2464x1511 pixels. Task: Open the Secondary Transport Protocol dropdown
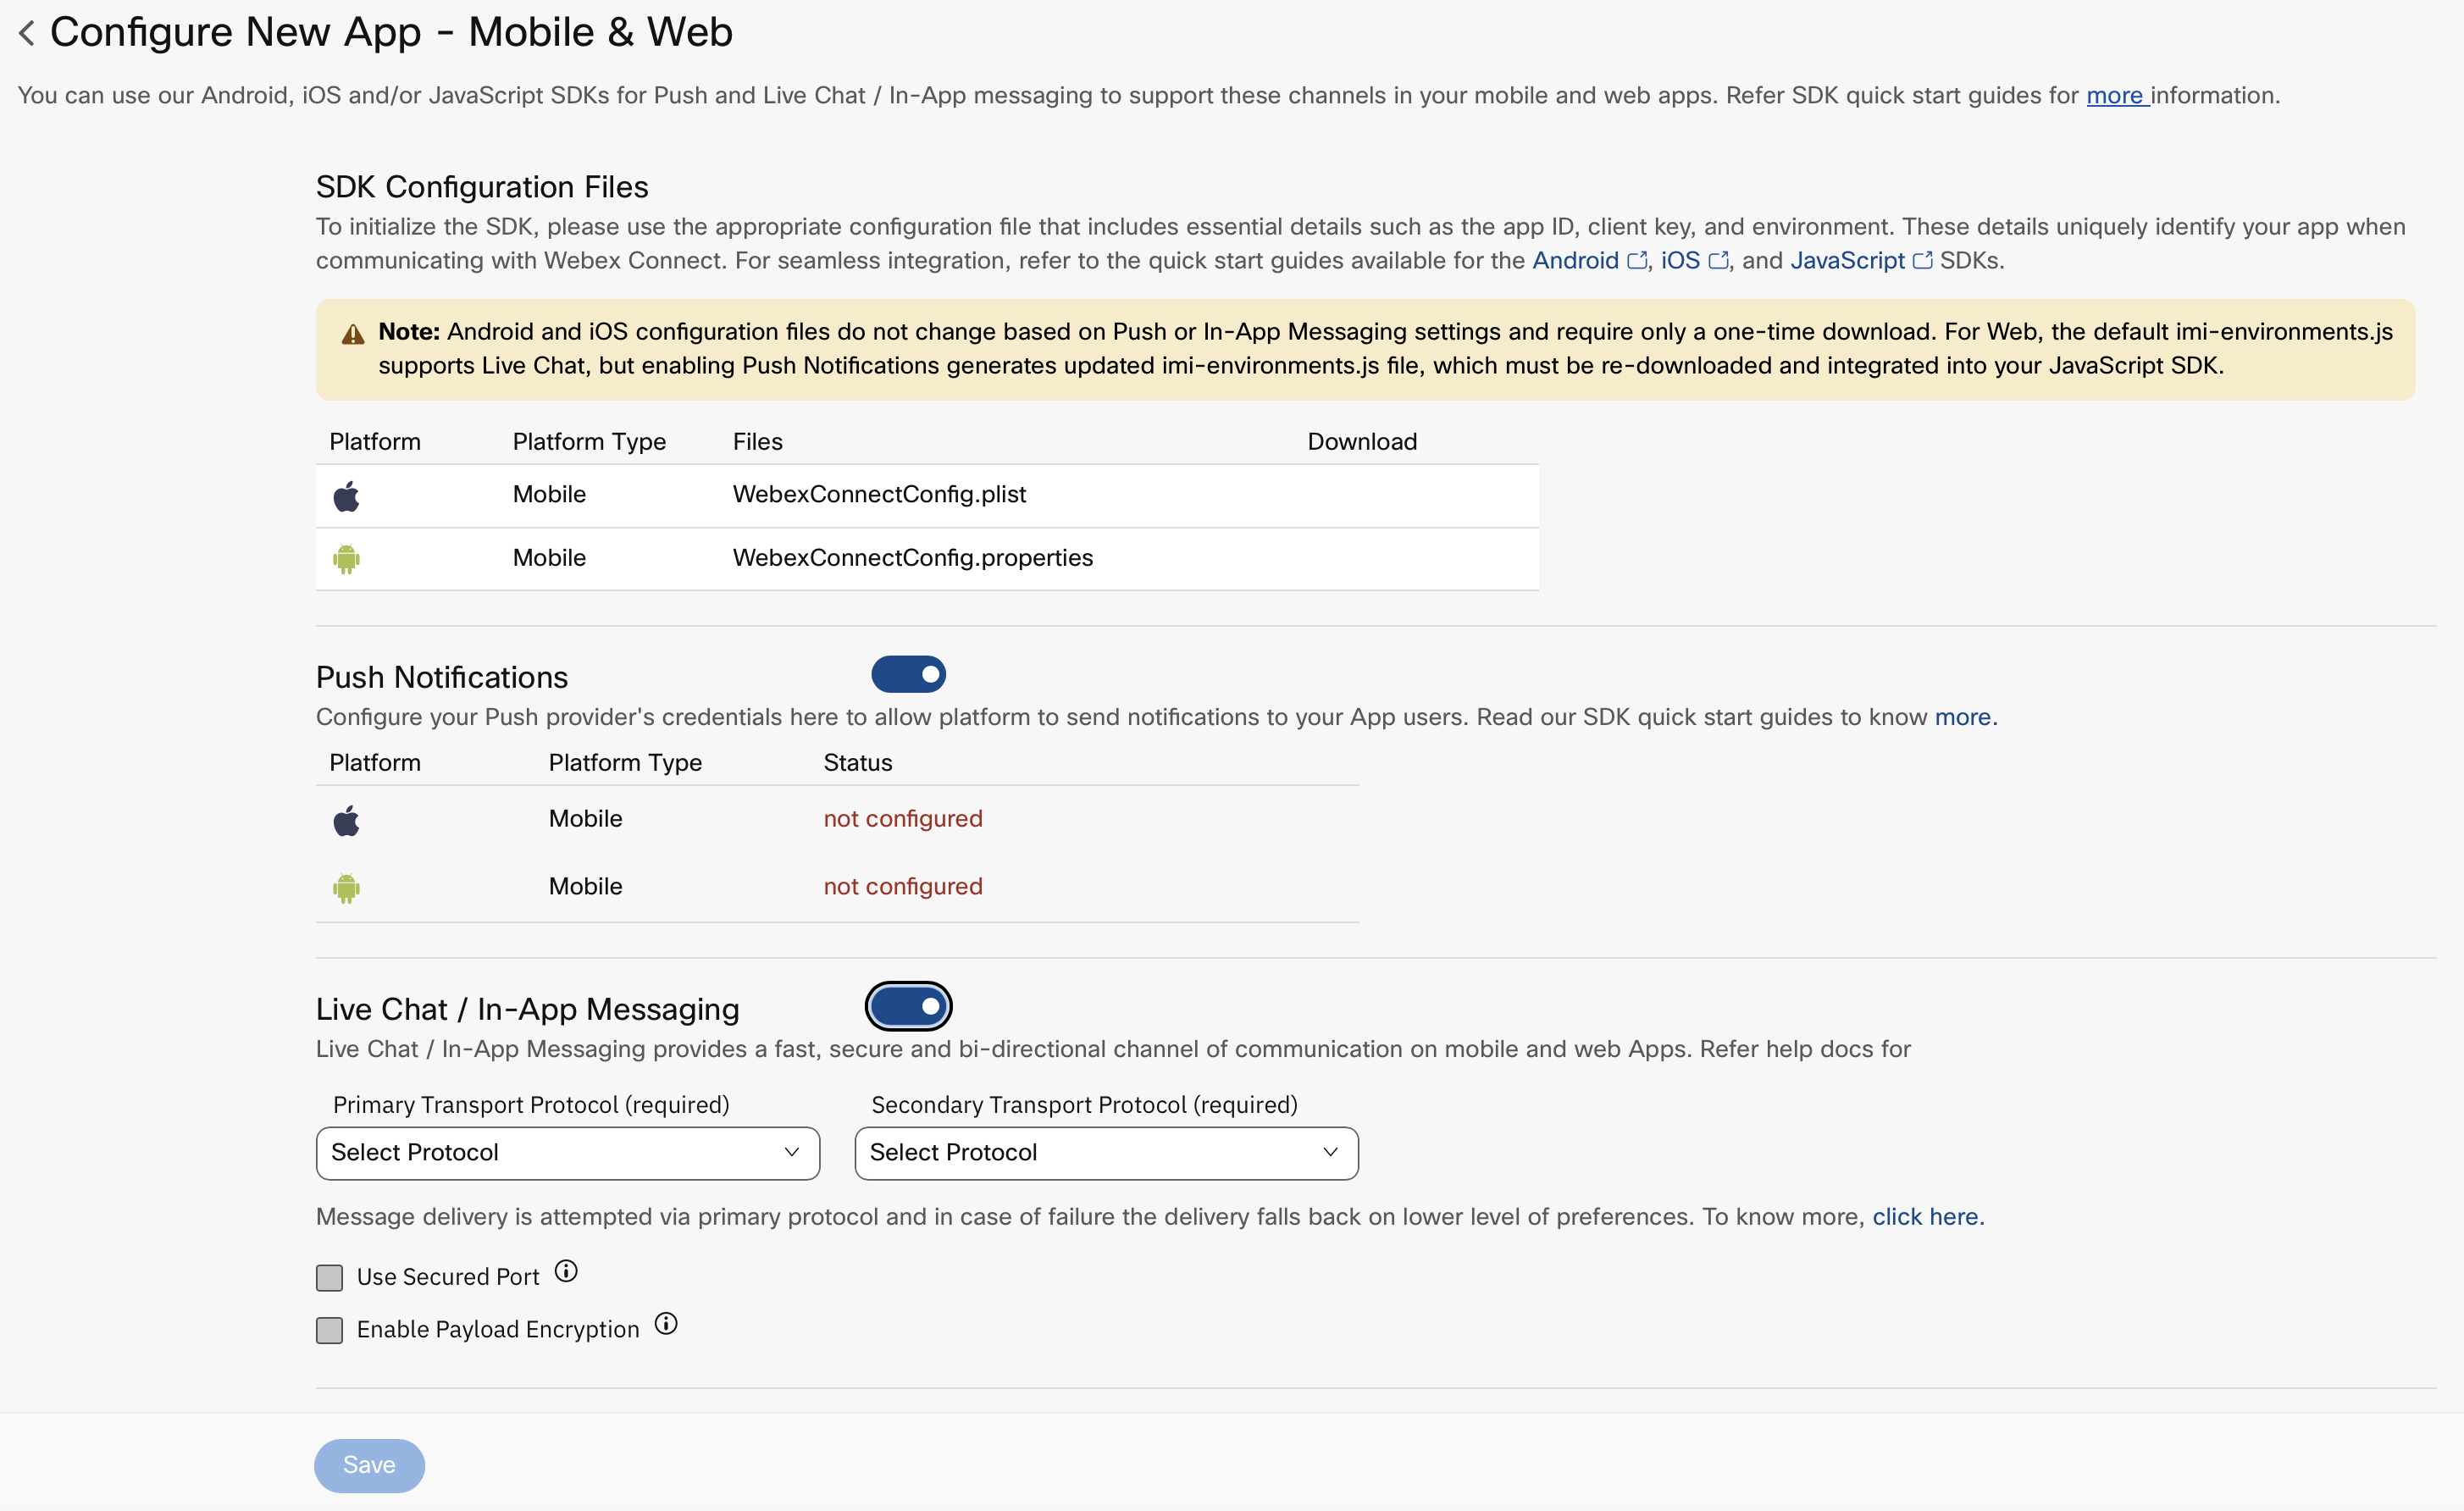coord(1106,1153)
